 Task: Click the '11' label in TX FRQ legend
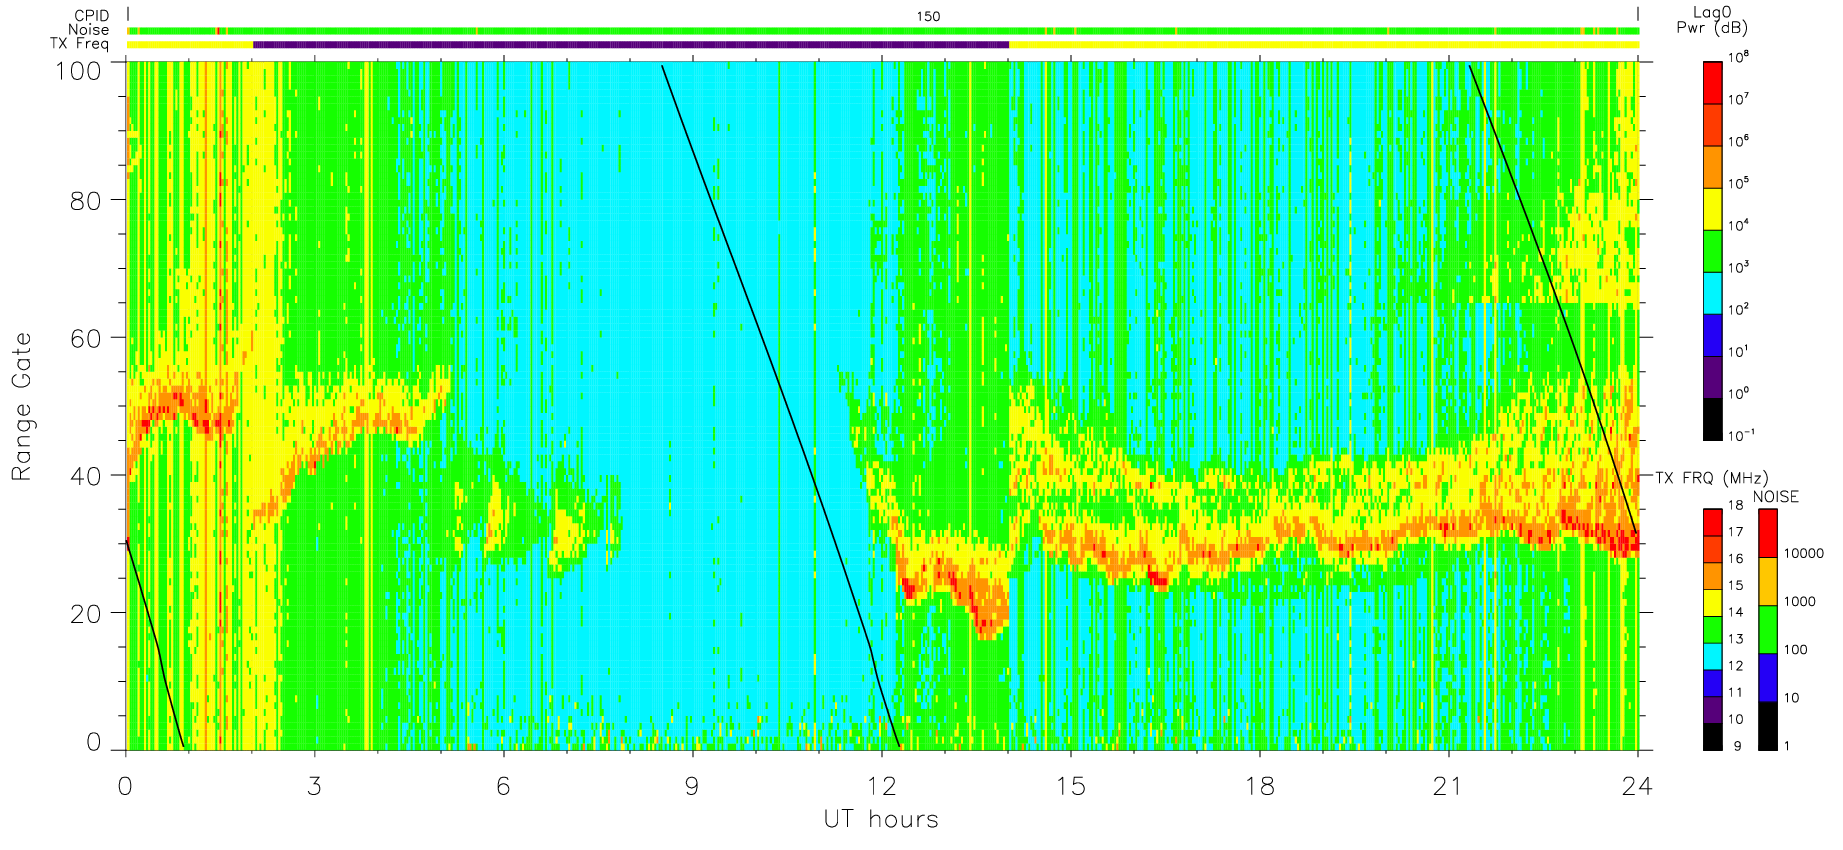coord(1735,692)
